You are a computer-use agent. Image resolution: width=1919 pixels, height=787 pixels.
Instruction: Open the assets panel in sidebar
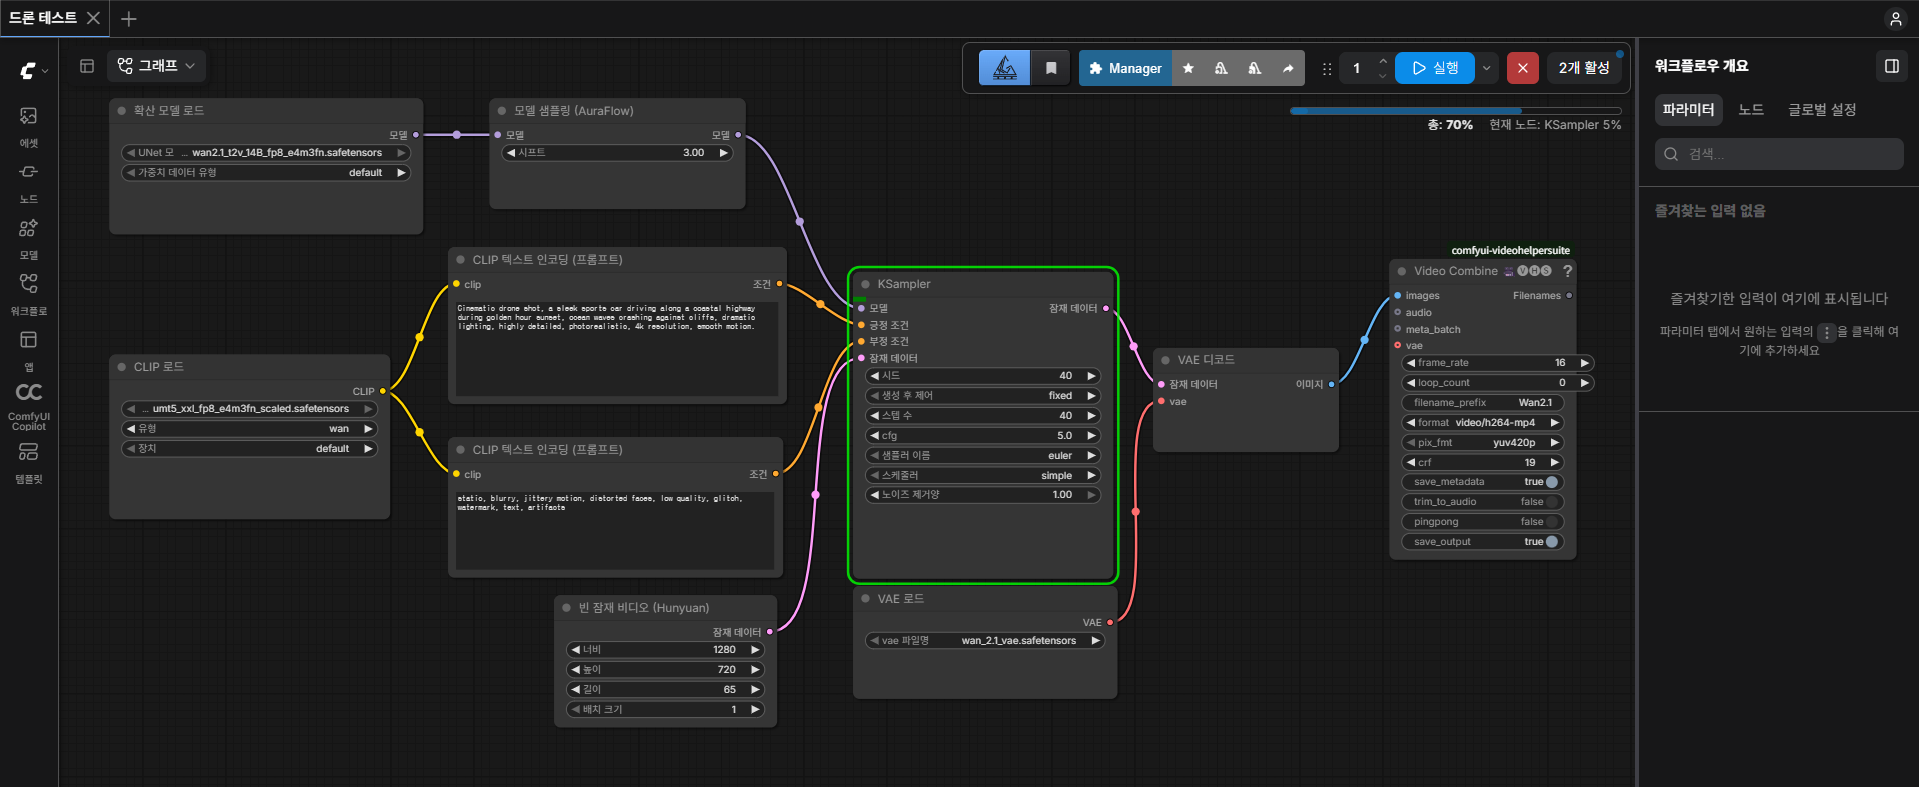[28, 126]
